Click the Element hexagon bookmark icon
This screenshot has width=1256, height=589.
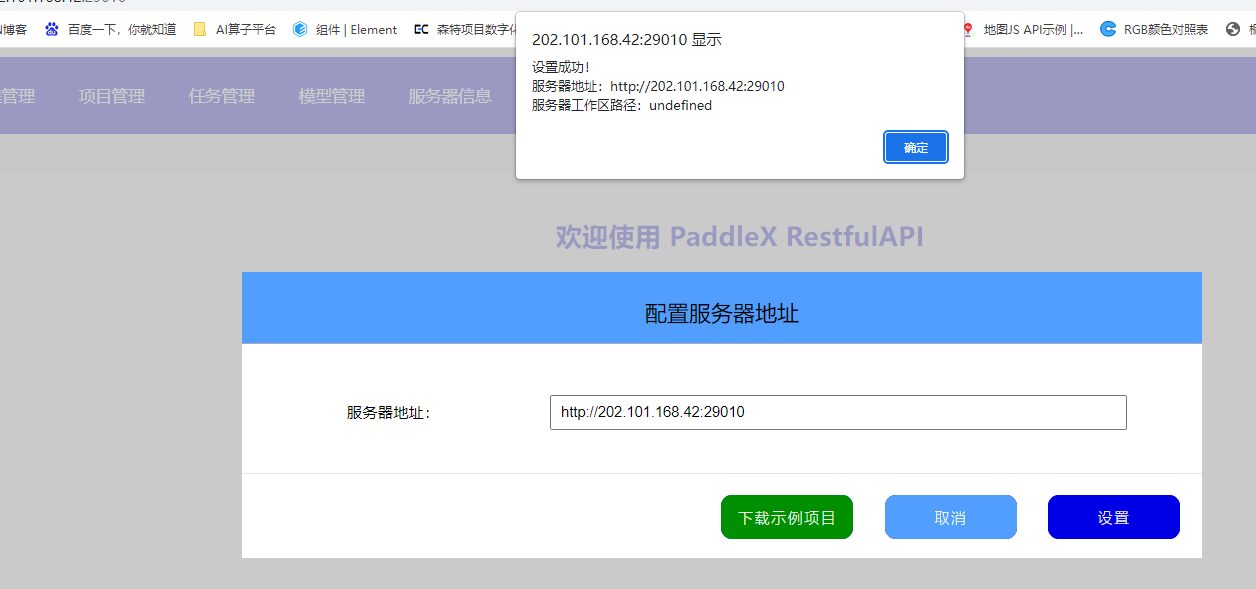coord(300,29)
